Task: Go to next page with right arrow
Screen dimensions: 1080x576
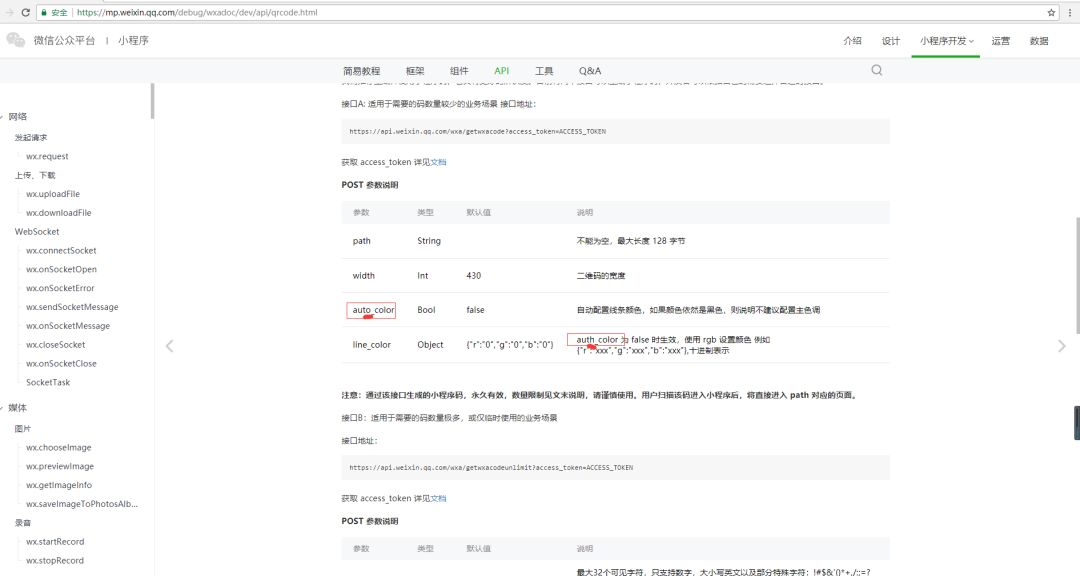Action: point(1061,346)
